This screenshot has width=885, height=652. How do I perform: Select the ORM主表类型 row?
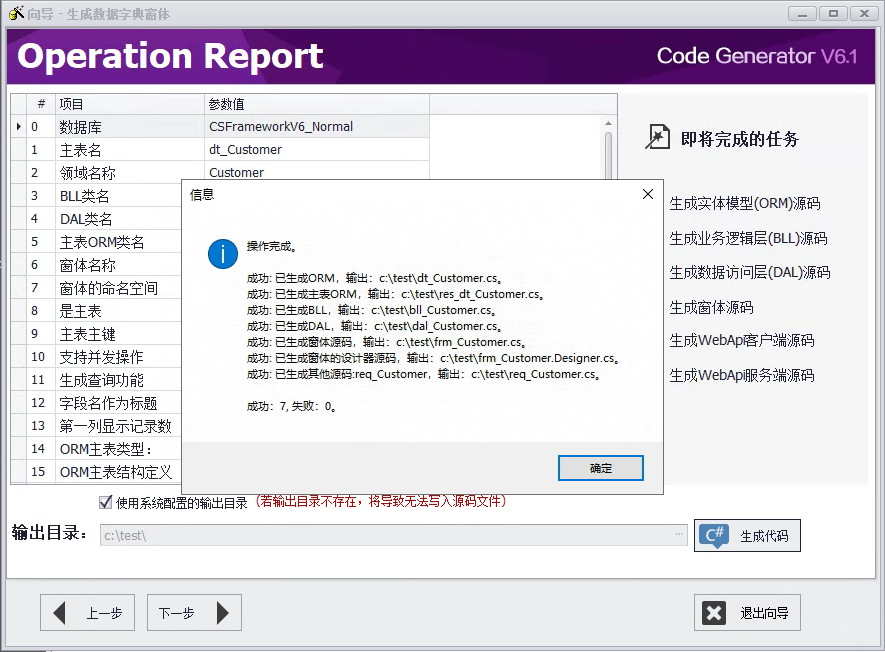click(118, 449)
